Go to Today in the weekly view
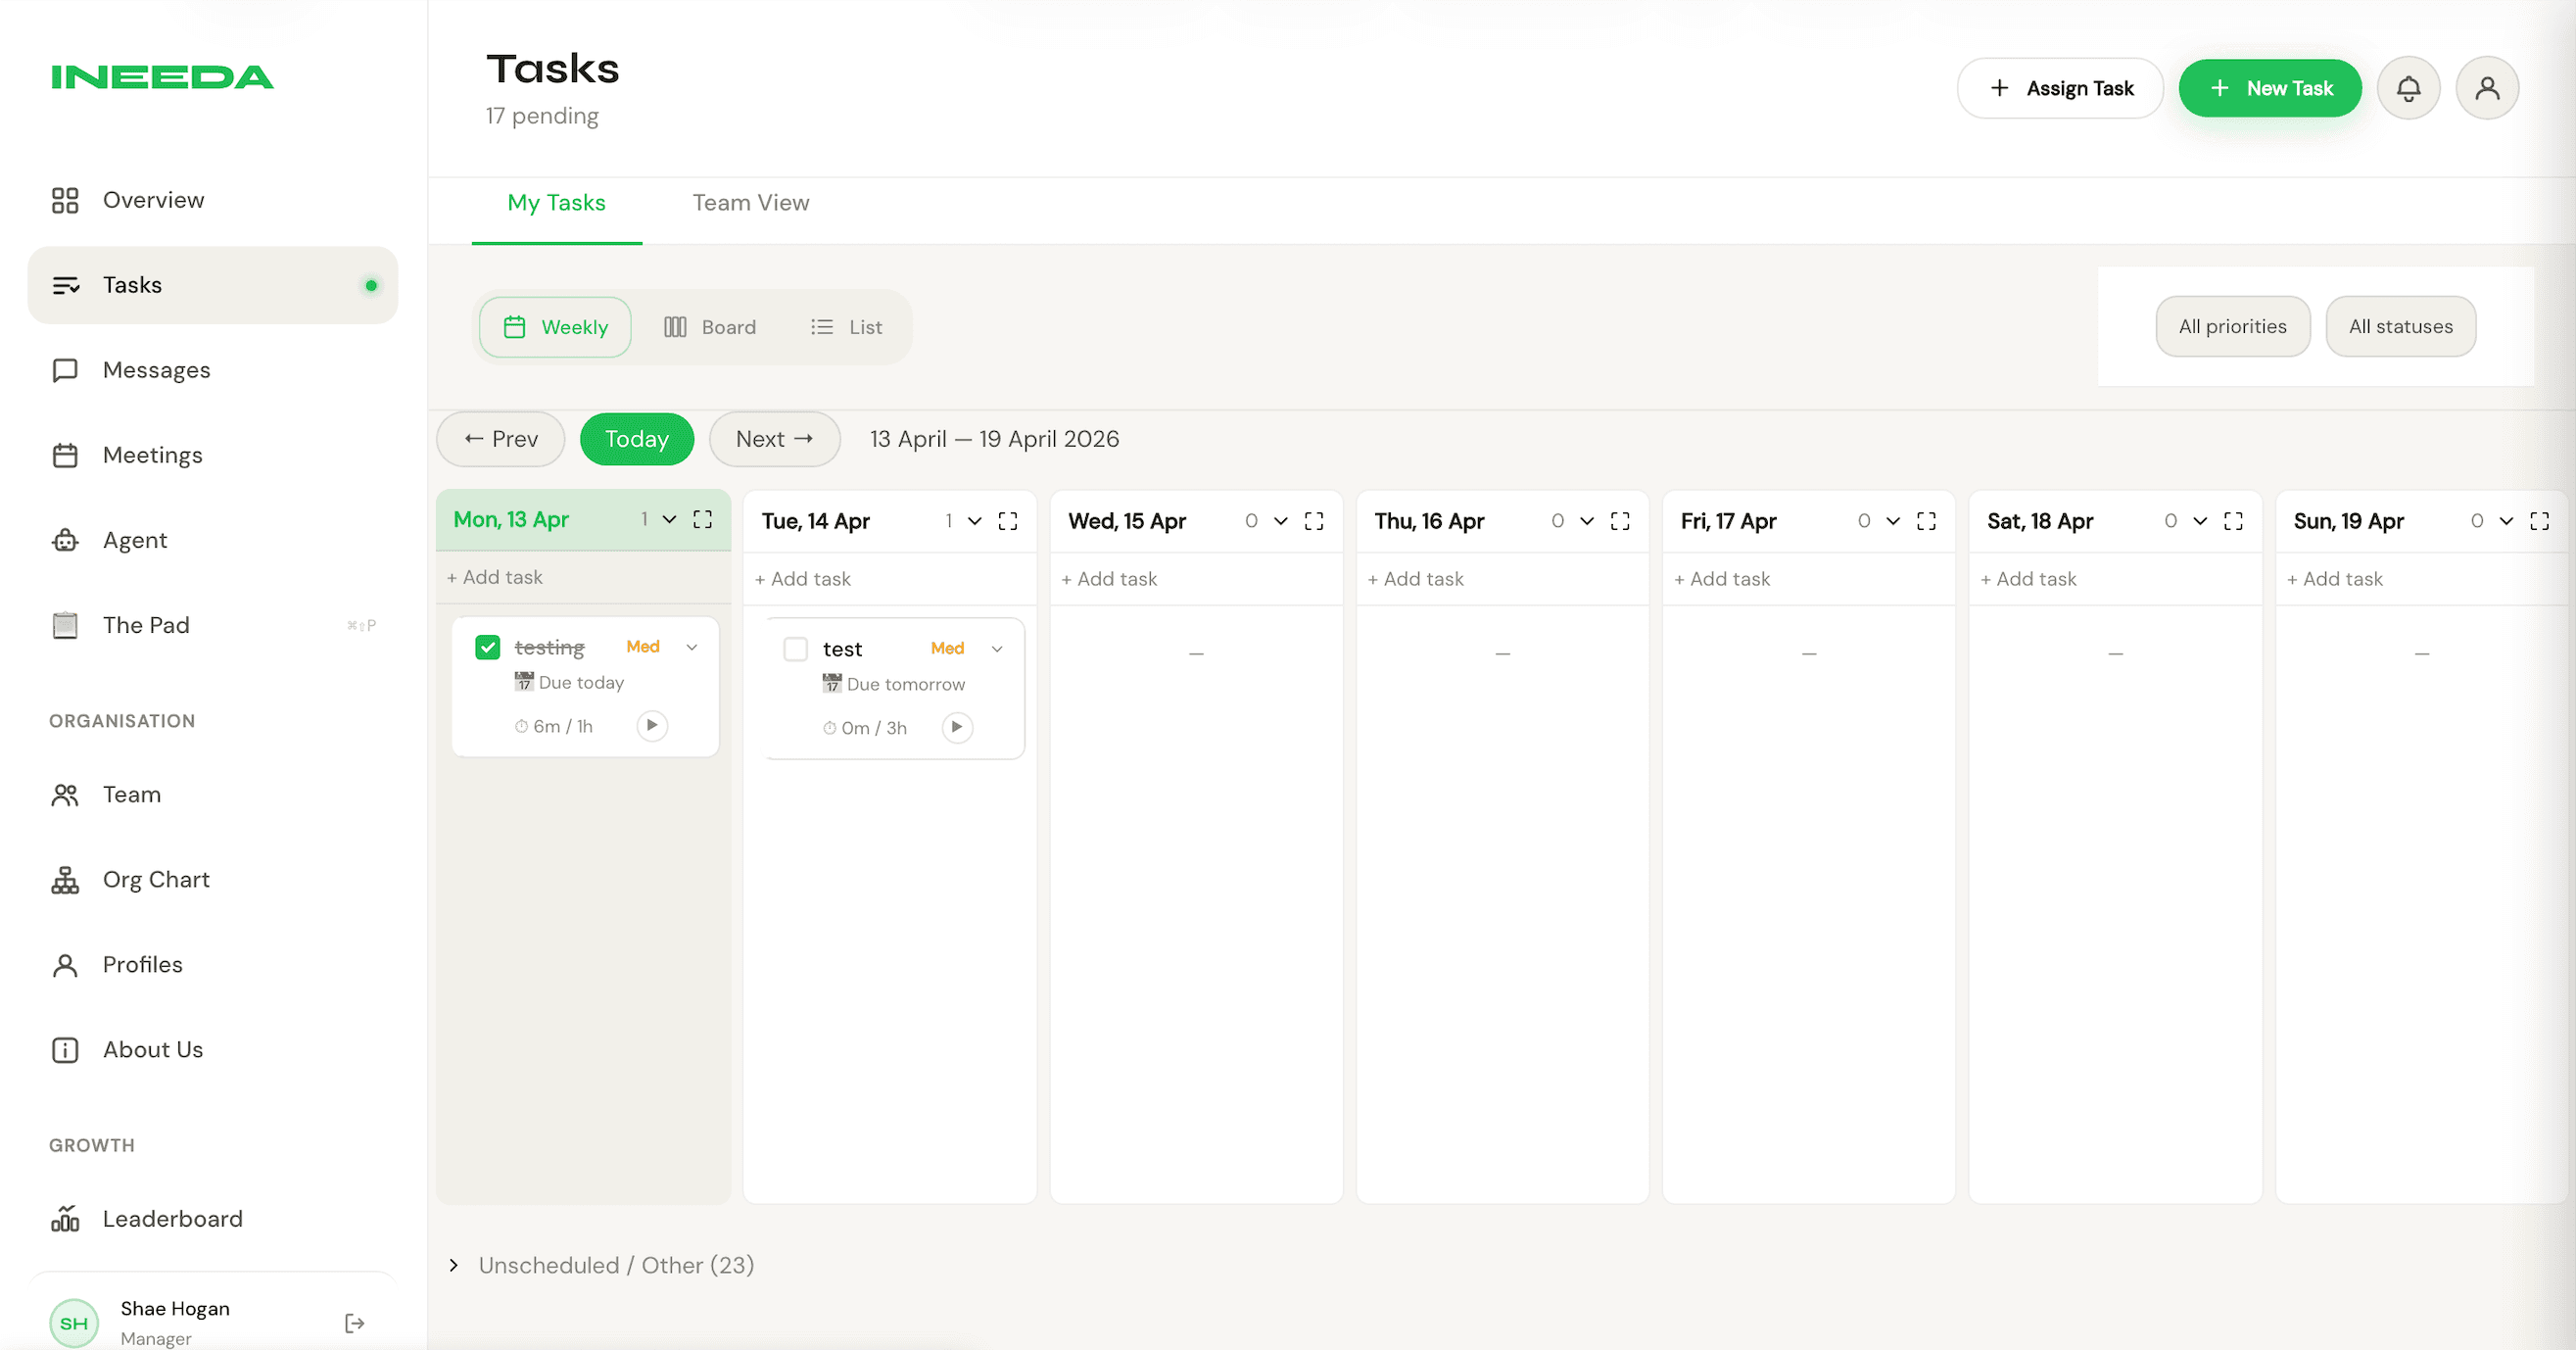This screenshot has height=1350, width=2576. (636, 439)
